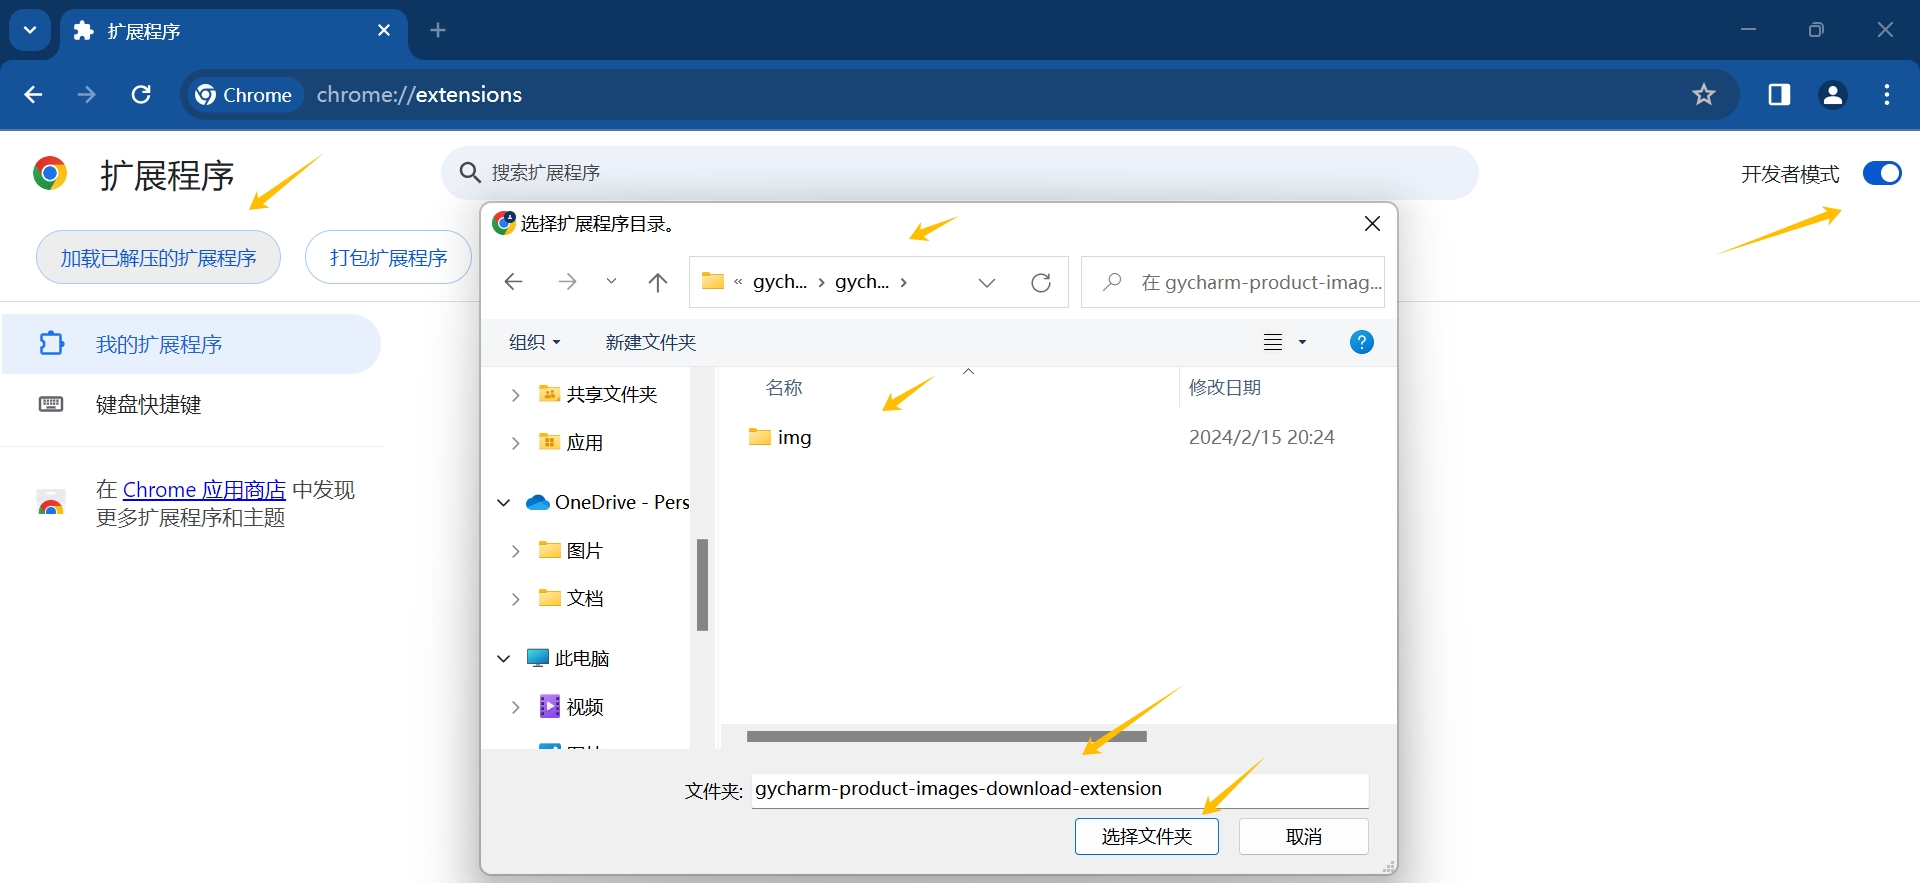The height and width of the screenshot is (883, 1920).
Task: Go back in the folder dialog
Action: pyautogui.click(x=513, y=282)
